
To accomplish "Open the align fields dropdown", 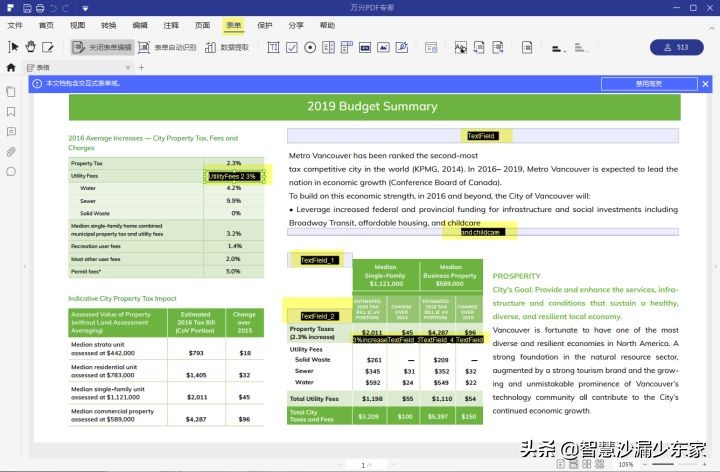I will pyautogui.click(x=558, y=48).
